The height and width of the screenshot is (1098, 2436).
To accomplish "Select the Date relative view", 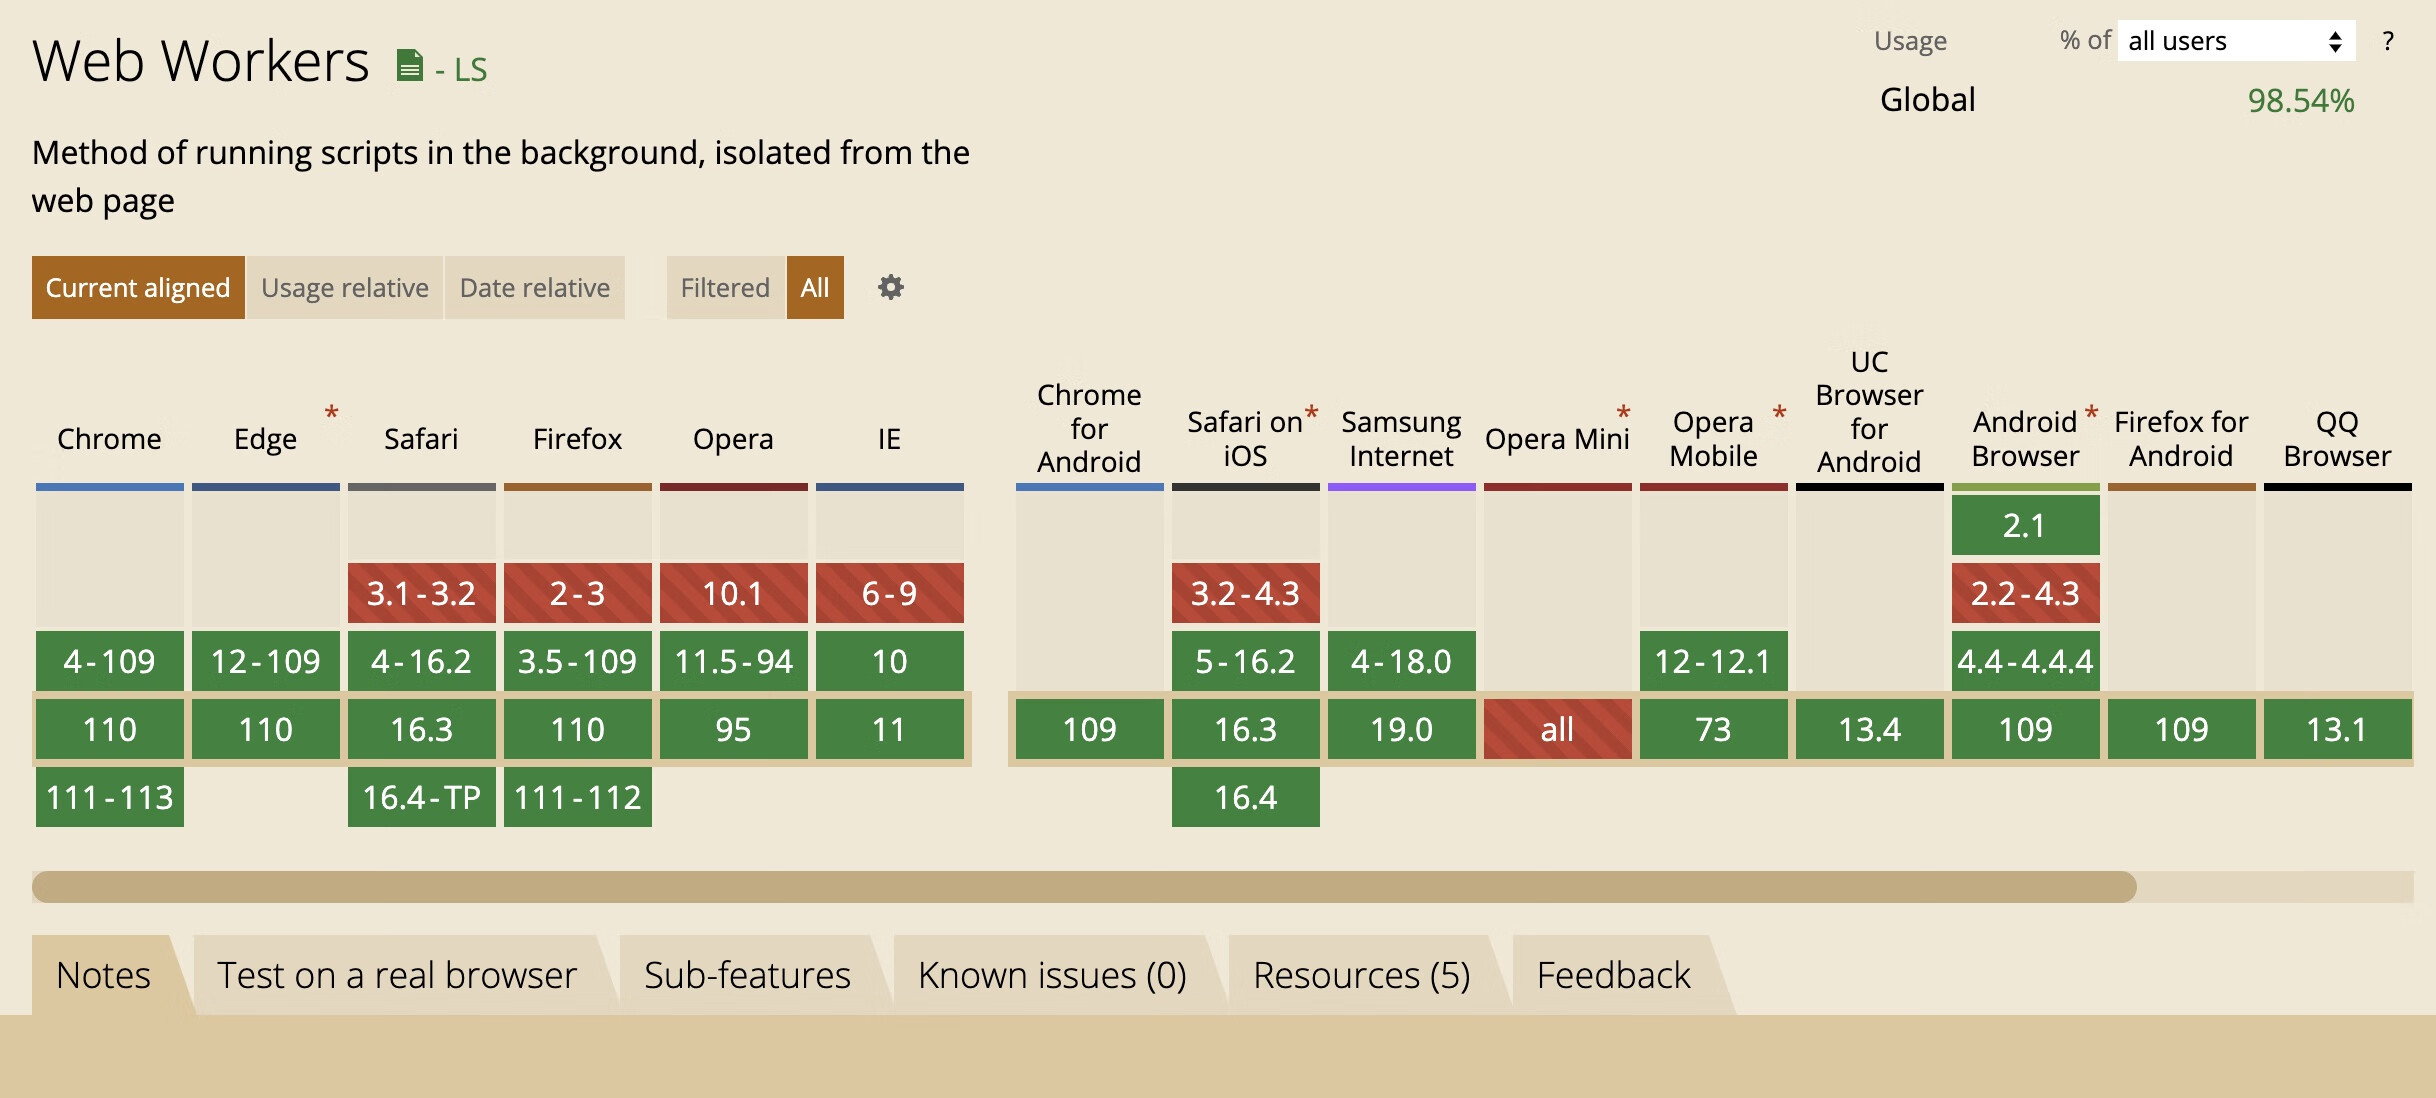I will click(535, 288).
